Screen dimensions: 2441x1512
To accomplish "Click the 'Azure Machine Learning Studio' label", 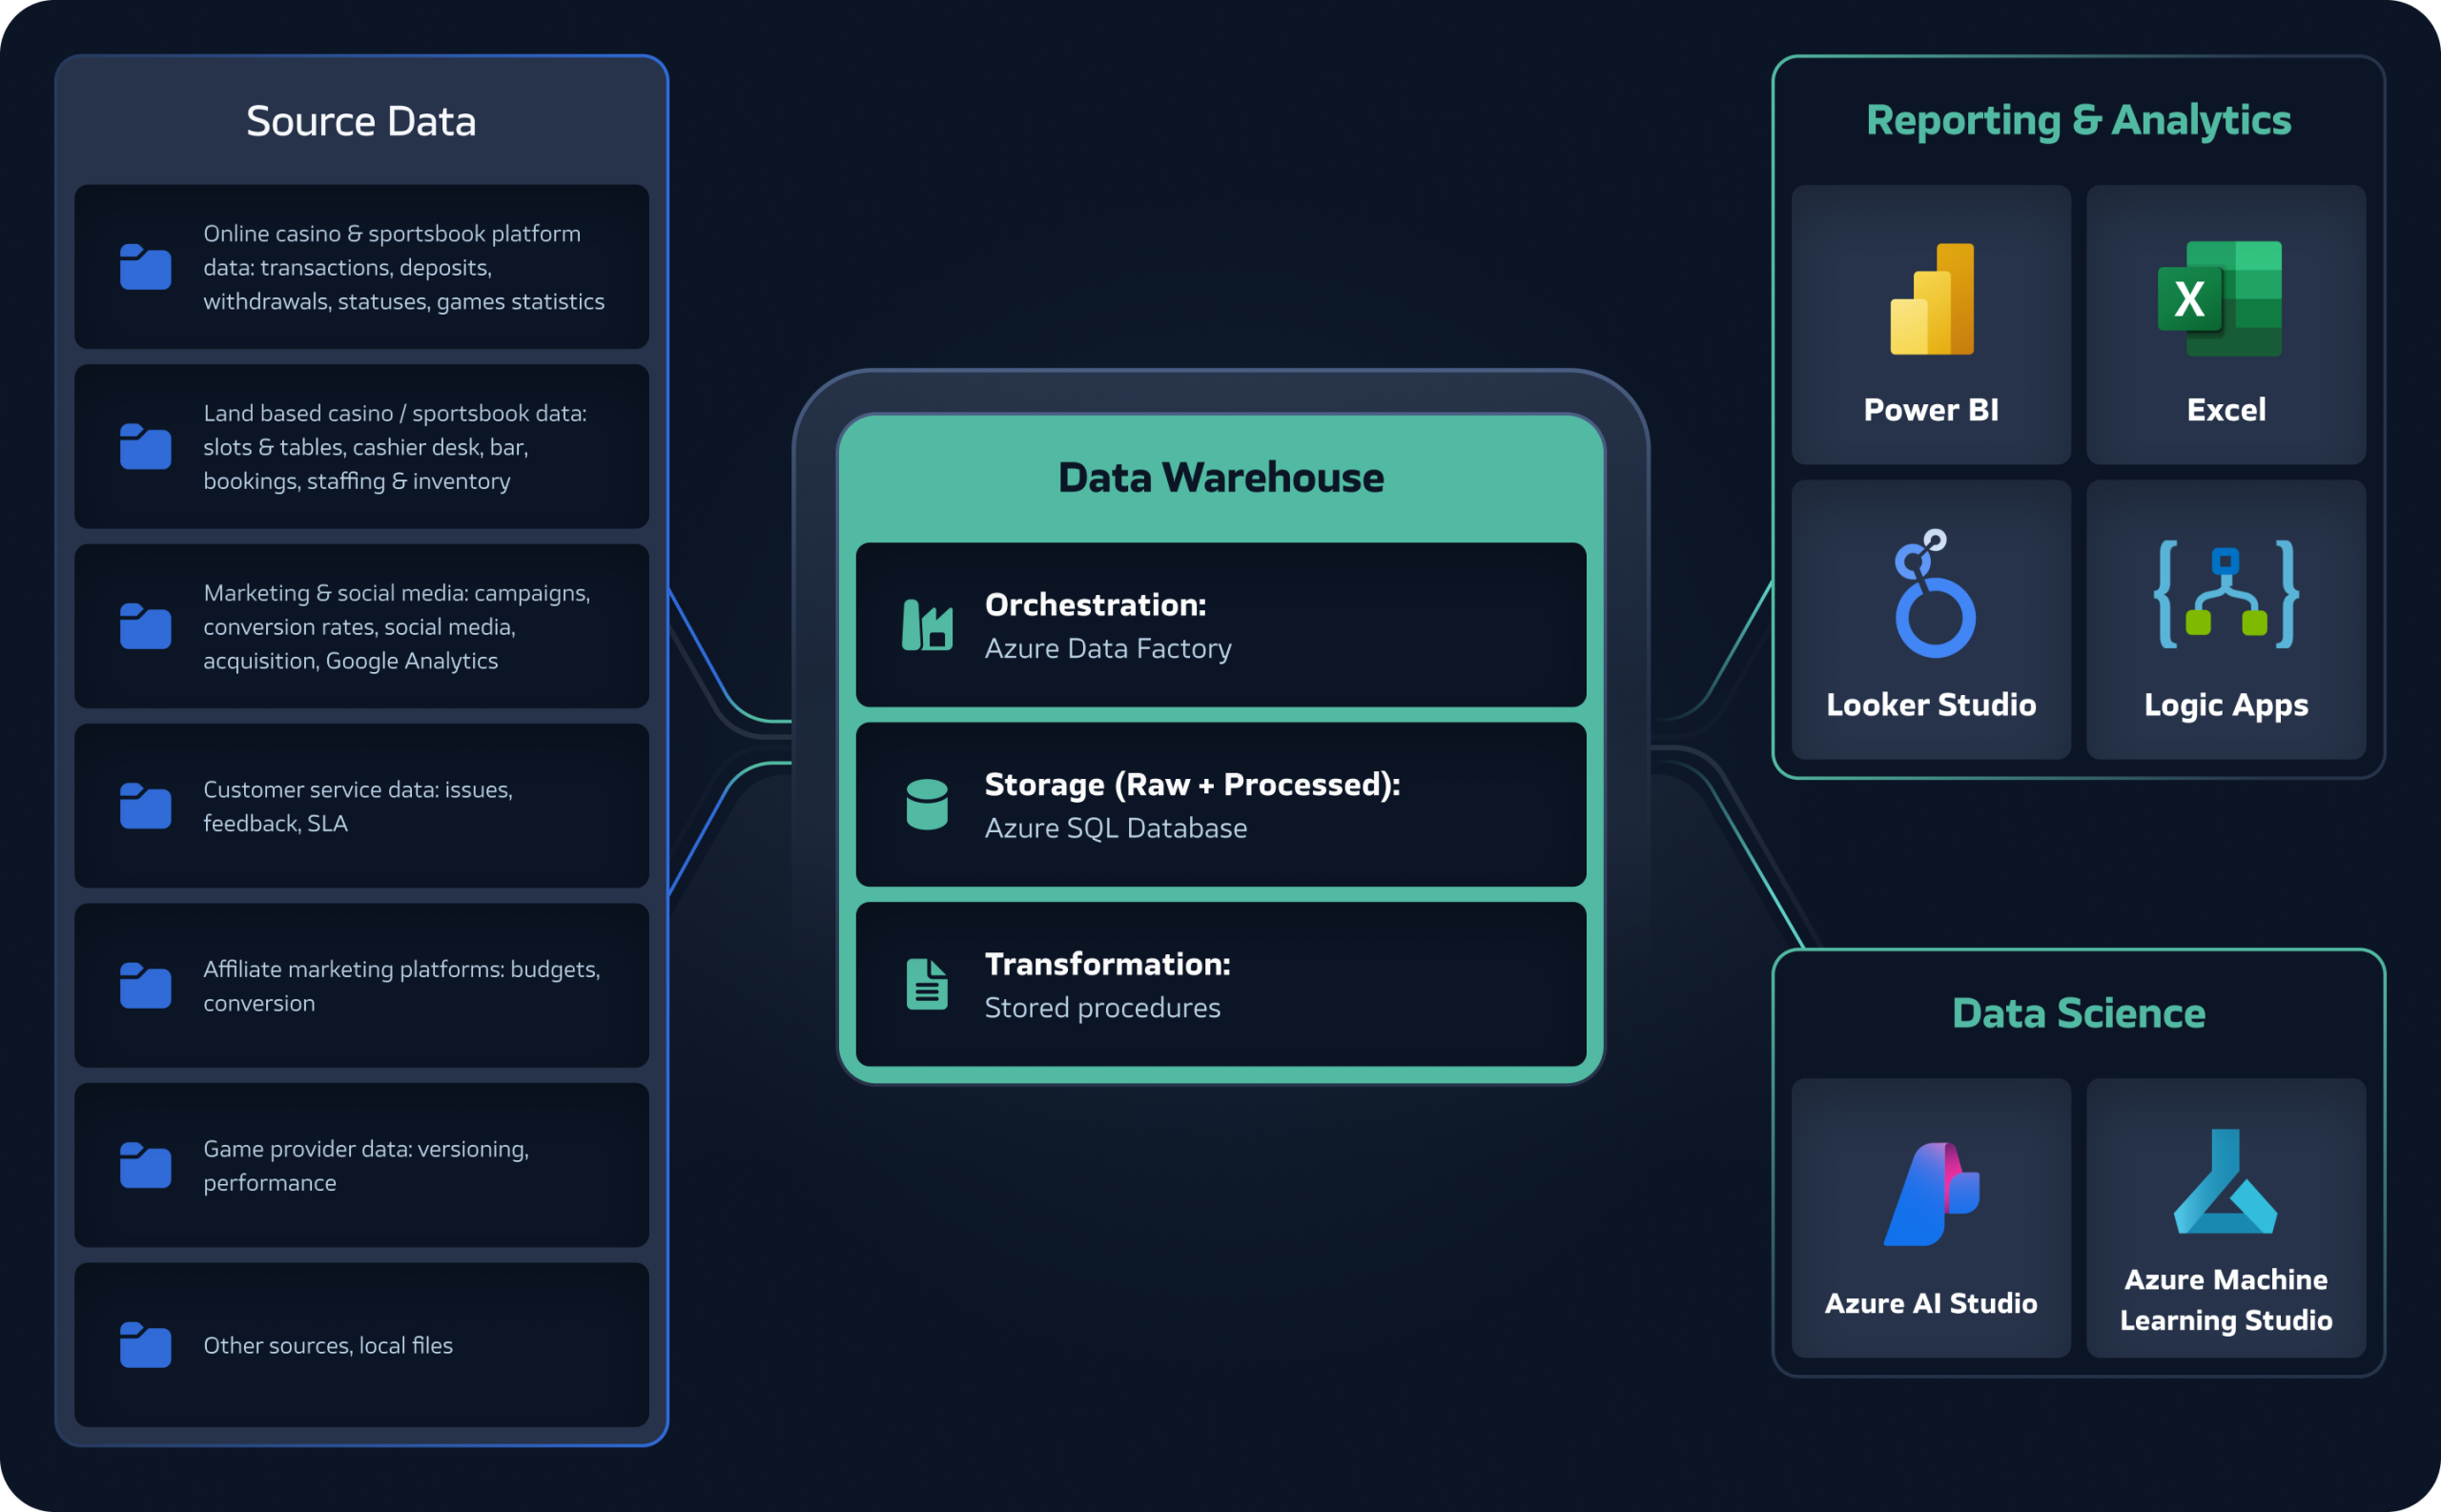I will pyautogui.click(x=2226, y=1300).
